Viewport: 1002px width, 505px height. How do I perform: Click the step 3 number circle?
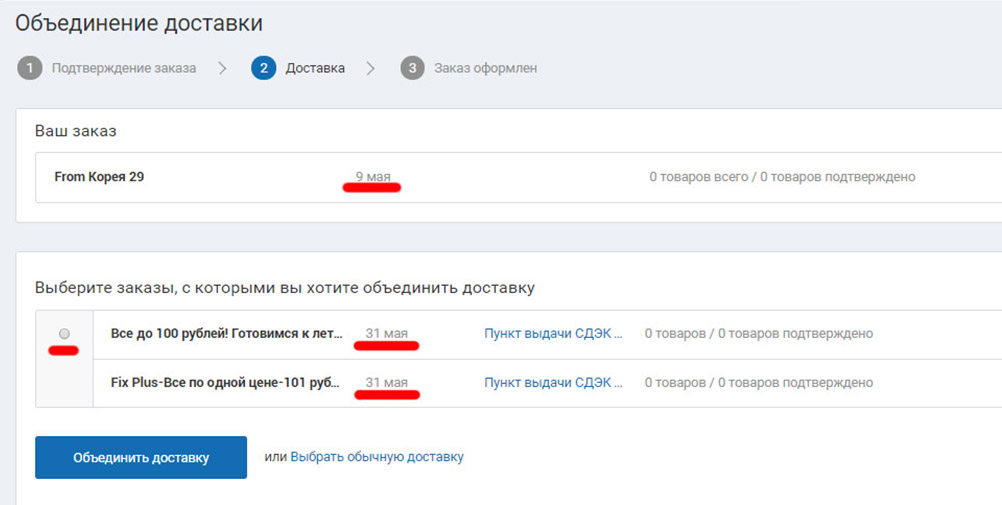point(412,69)
